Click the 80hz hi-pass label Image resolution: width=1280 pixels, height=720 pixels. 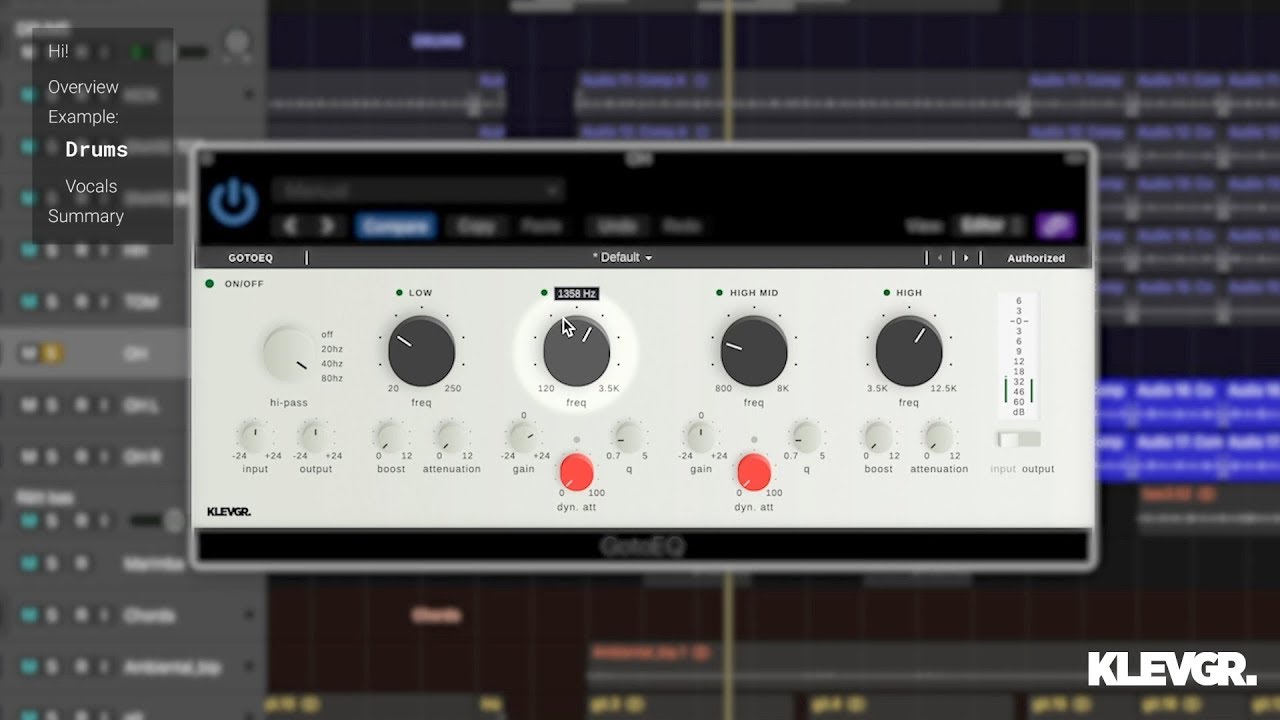(332, 378)
